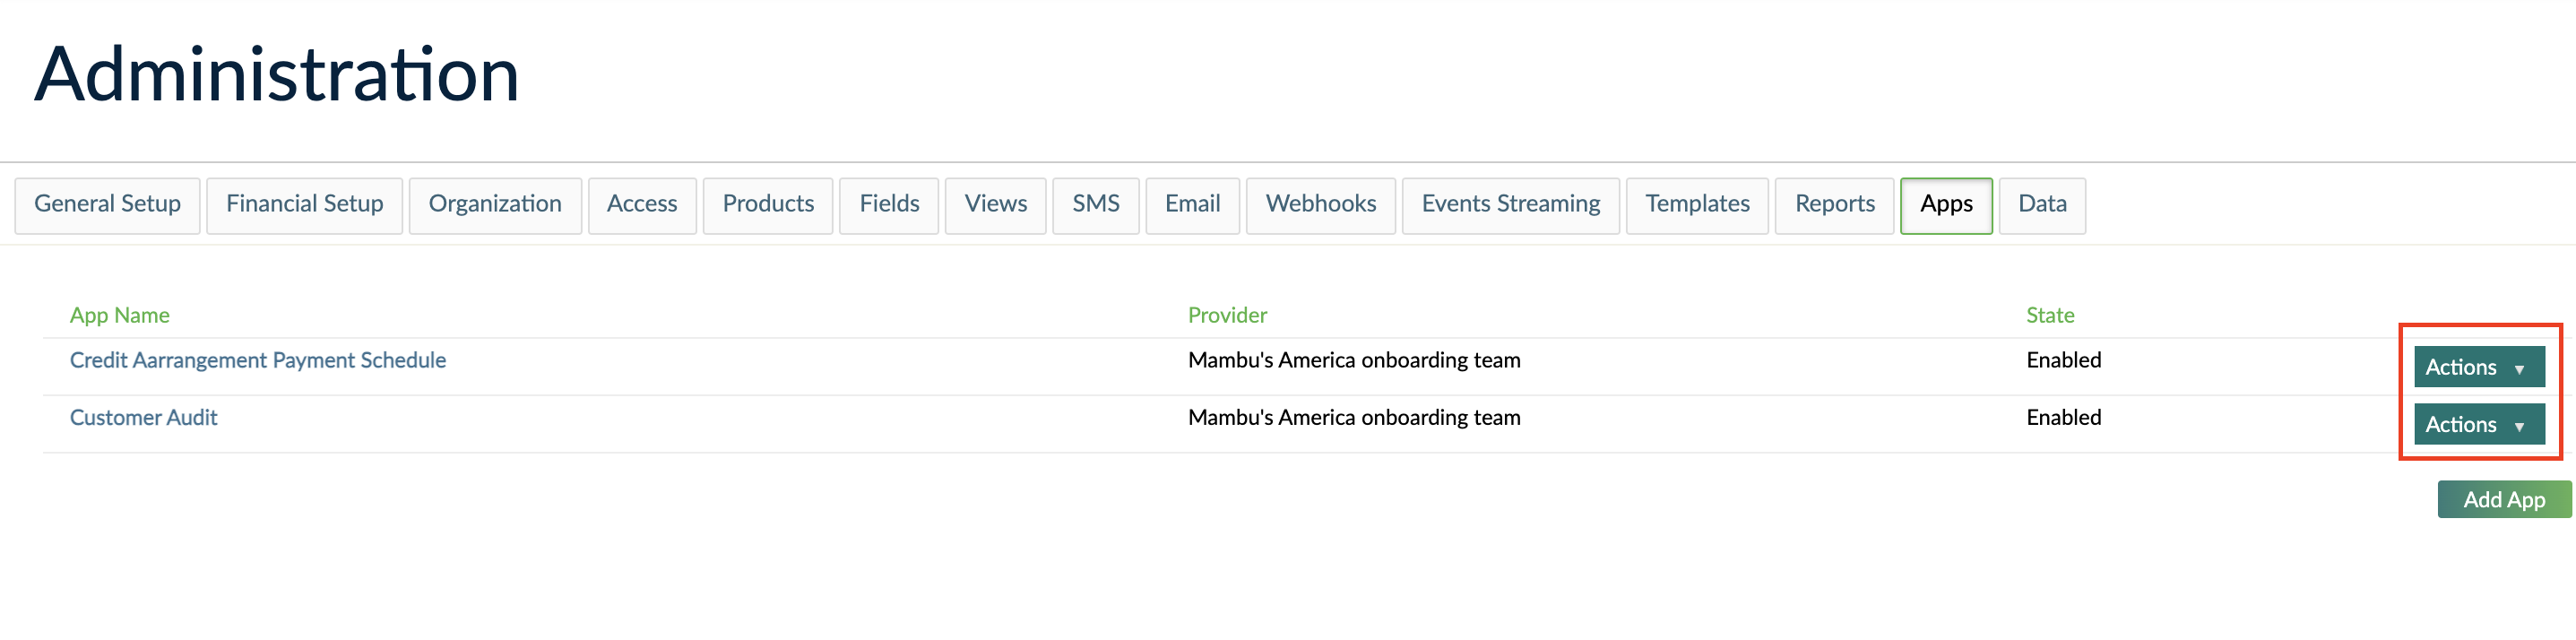This screenshot has height=640, width=2576.
Task: Select the Organization tab
Action: pyautogui.click(x=495, y=205)
